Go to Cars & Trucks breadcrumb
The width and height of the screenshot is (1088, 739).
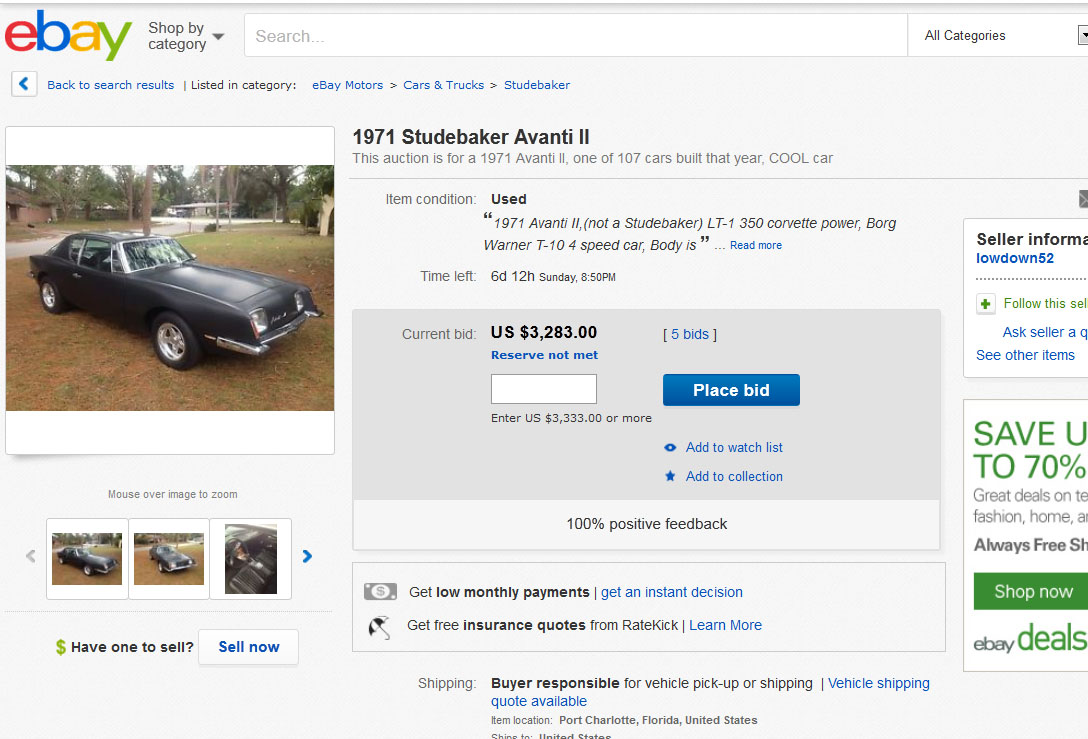point(443,85)
